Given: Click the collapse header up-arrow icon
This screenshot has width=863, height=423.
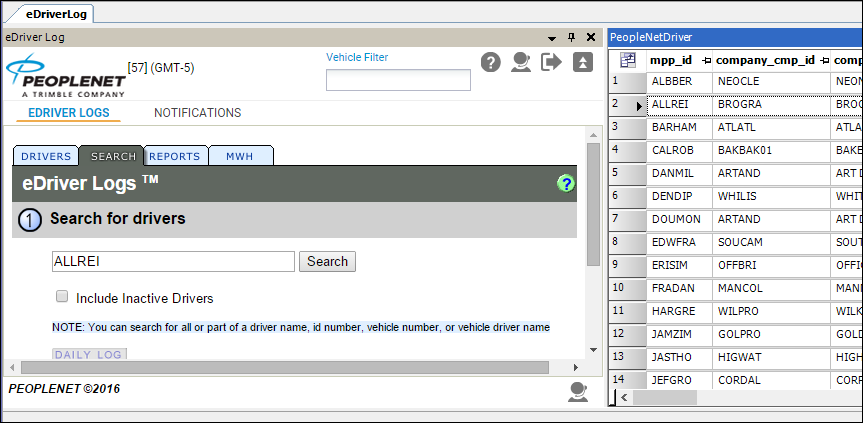Looking at the screenshot, I should (582, 63).
